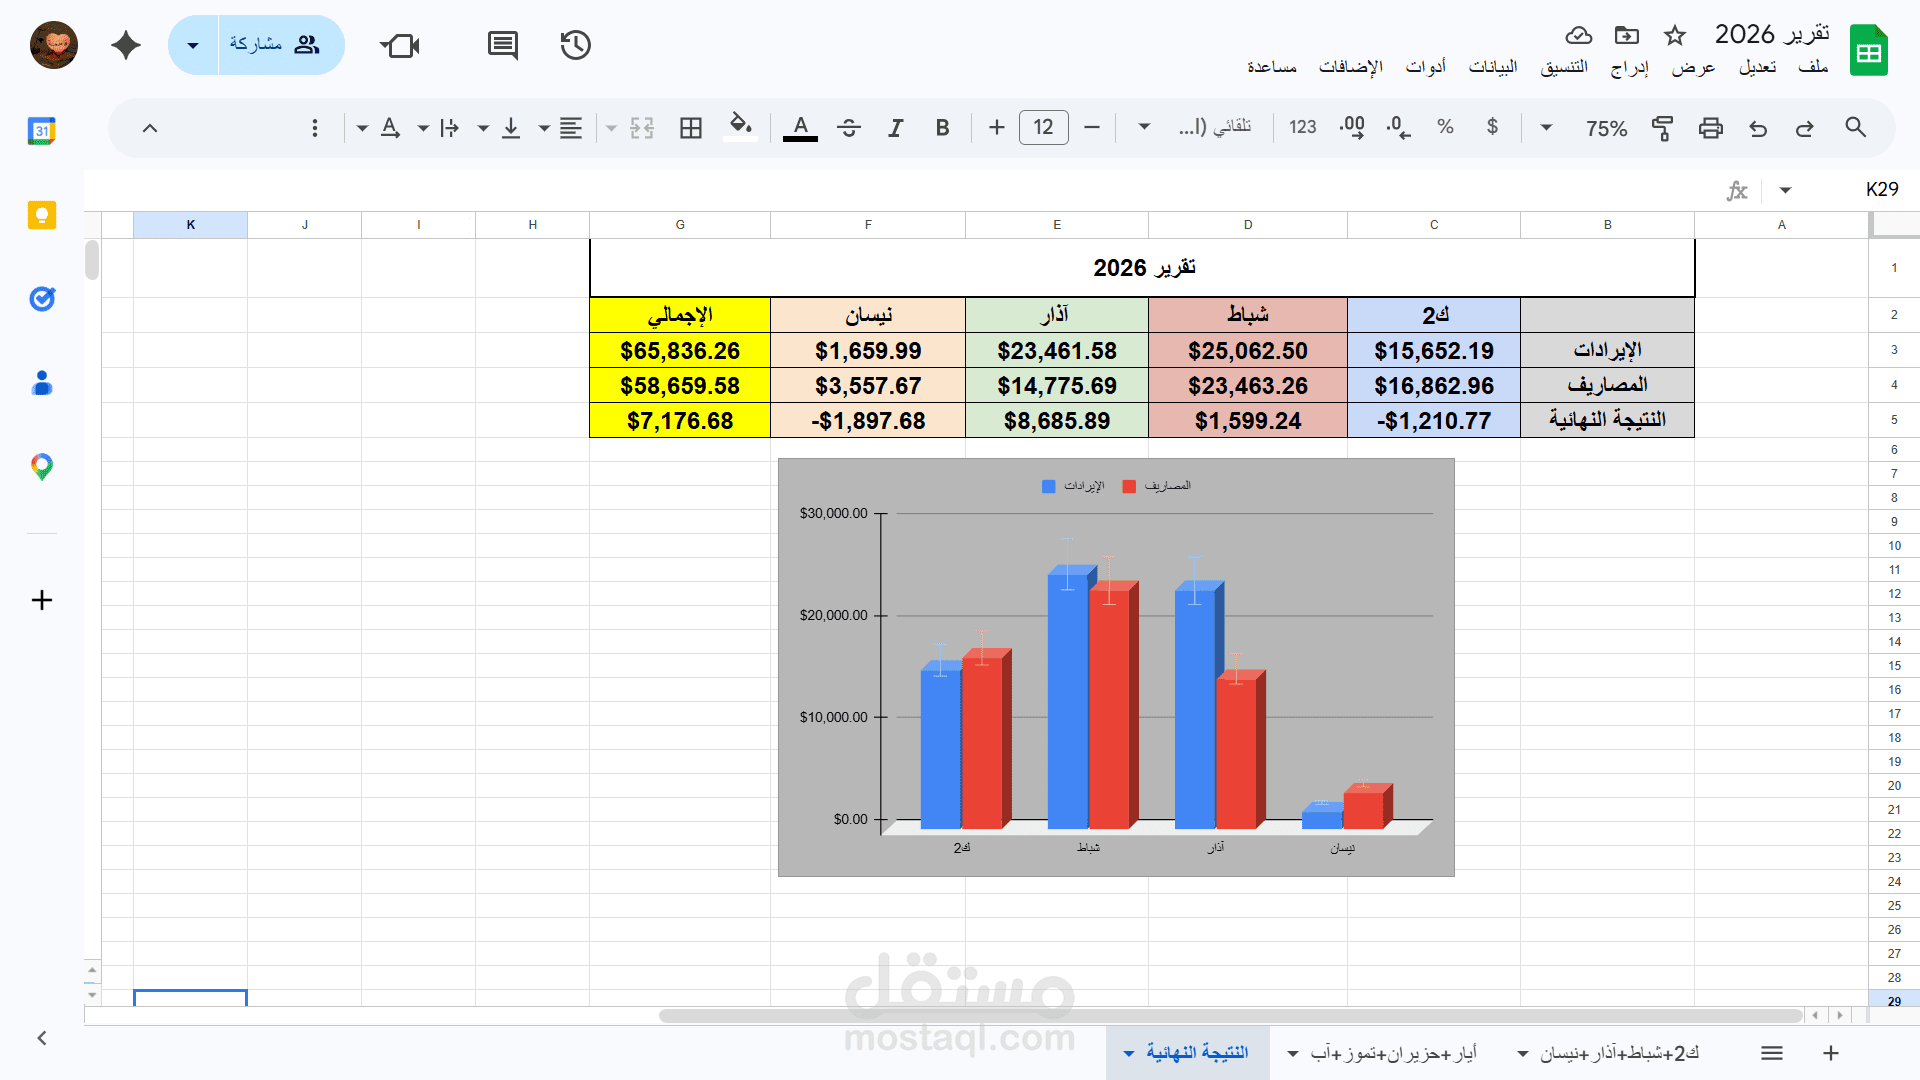Check the cloud save status icon

pyautogui.click(x=1579, y=36)
